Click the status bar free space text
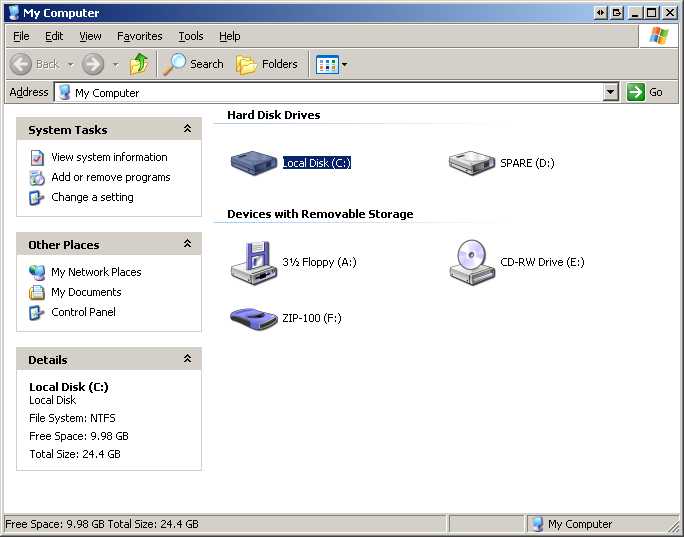The width and height of the screenshot is (684, 537). [102, 524]
